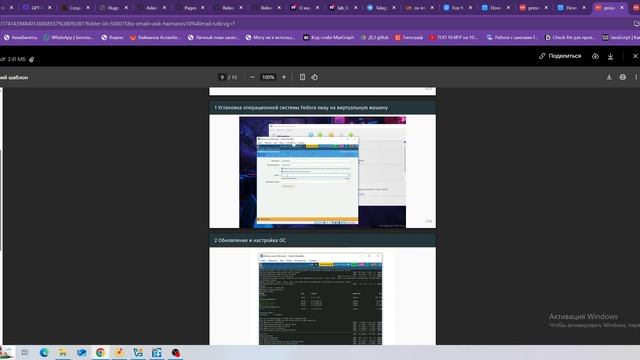This screenshot has width=640, height=360.
Task: Open Task View on the taskbar
Action: (x=25, y=353)
